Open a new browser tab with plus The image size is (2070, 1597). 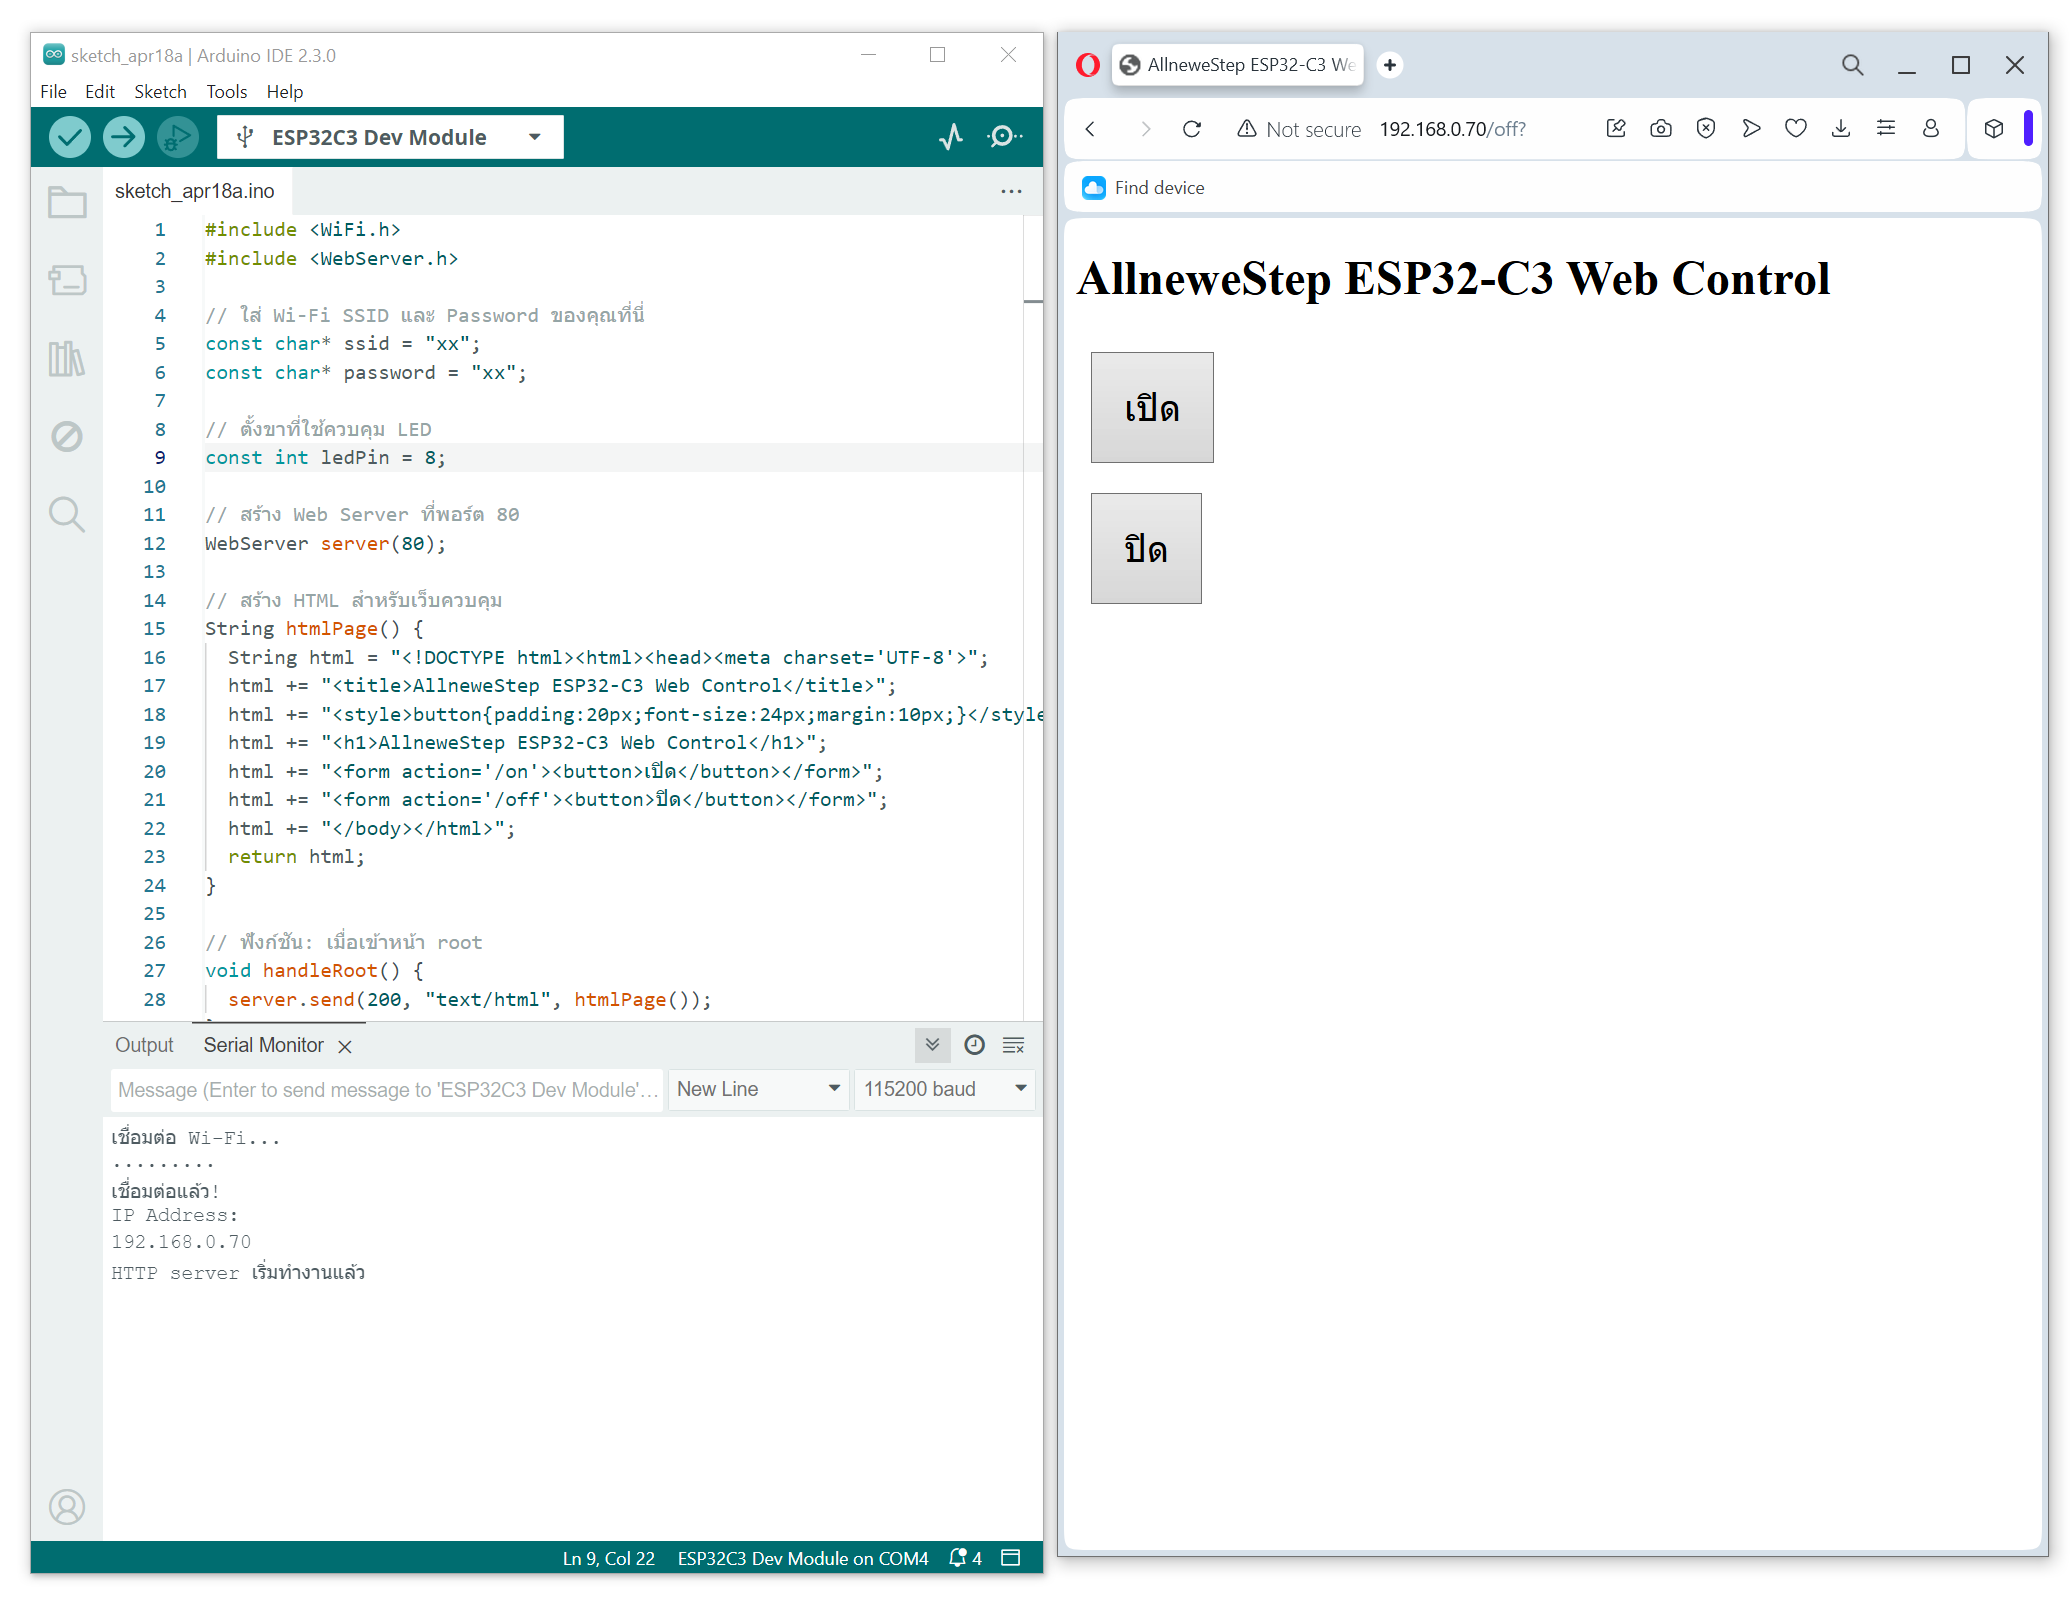[x=1390, y=65]
